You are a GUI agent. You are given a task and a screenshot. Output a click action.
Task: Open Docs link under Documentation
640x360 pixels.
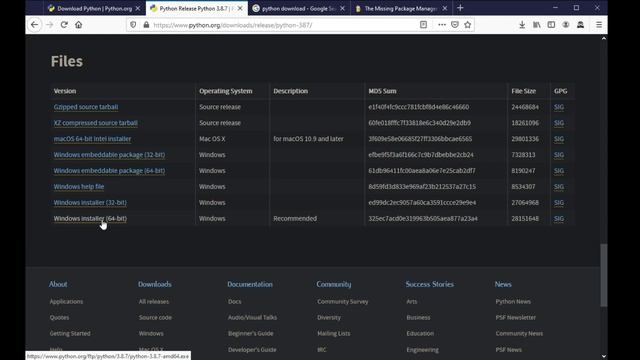tap(234, 302)
